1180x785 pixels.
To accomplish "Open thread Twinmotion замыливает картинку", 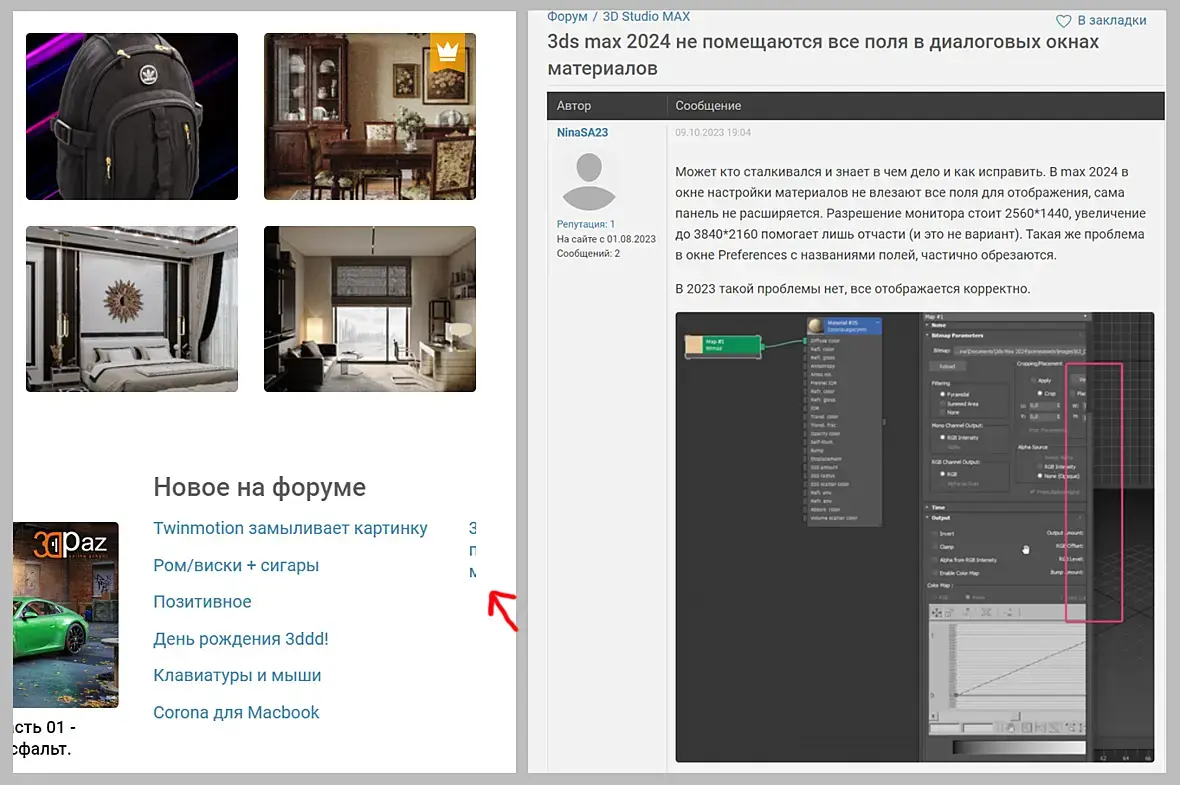I will 290,528.
